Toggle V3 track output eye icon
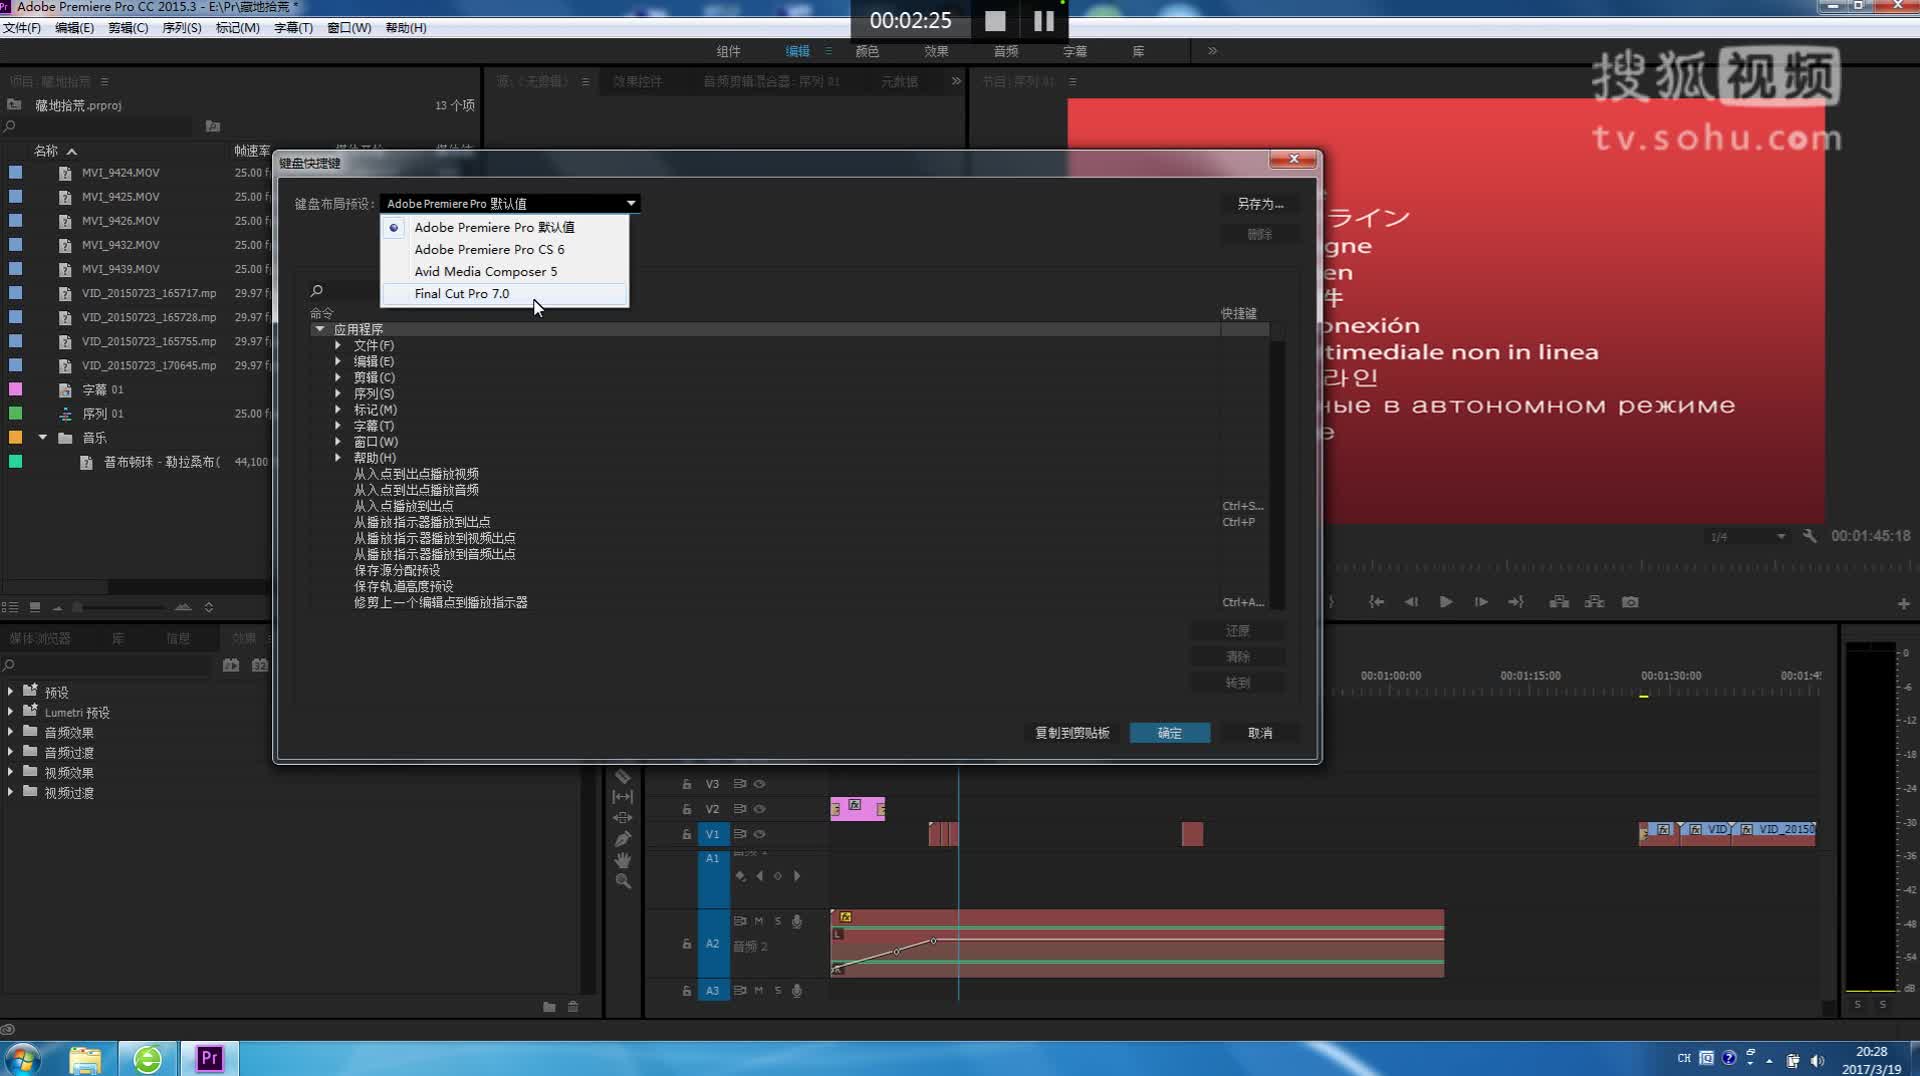The image size is (1920, 1076). [x=760, y=784]
